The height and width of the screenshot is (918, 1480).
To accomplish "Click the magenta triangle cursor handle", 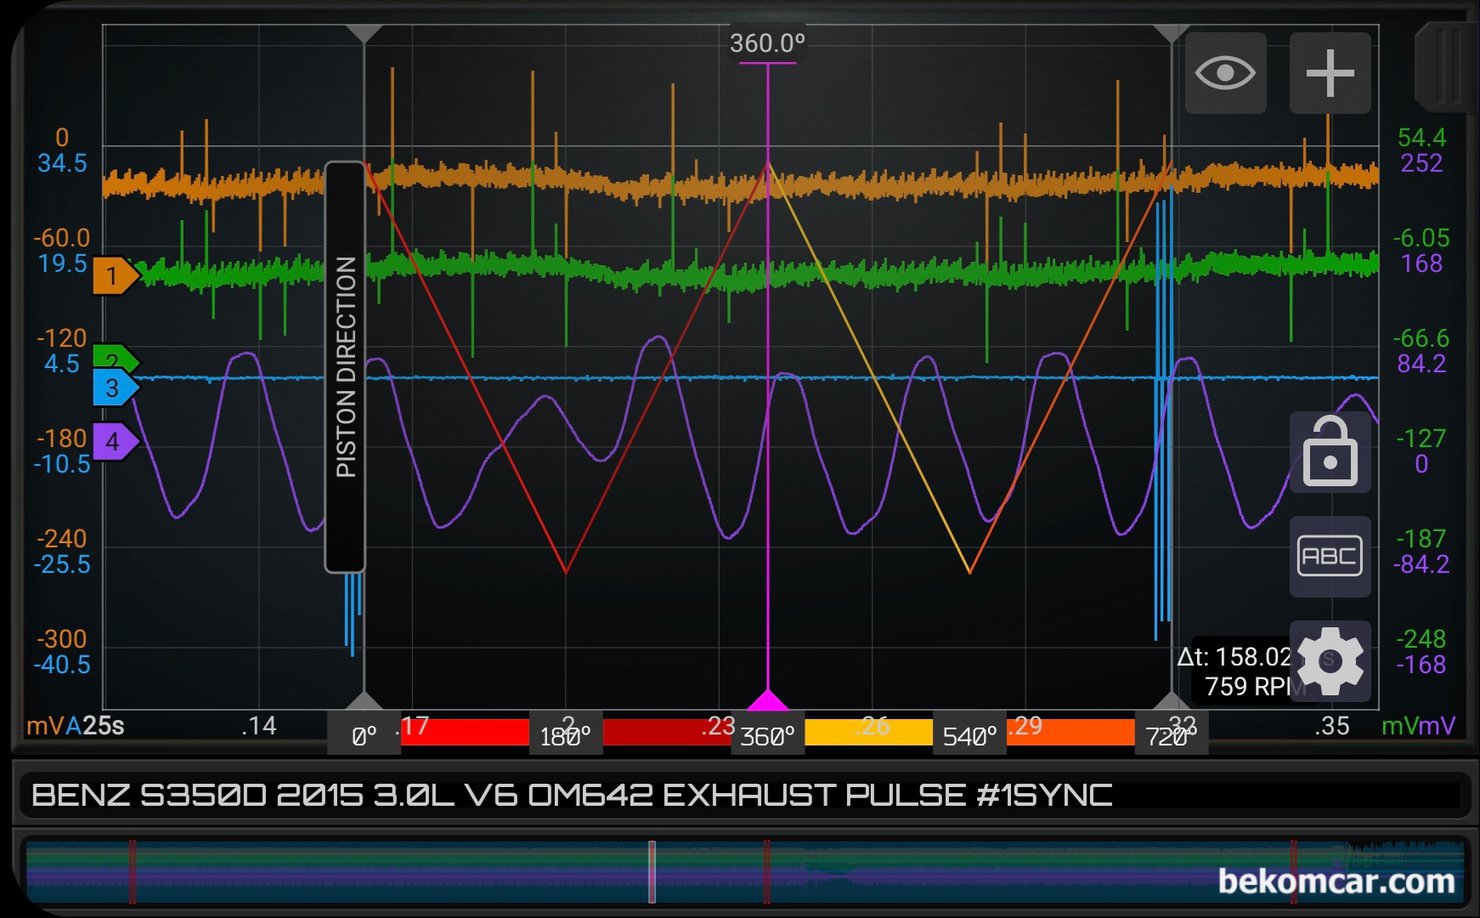I will tap(767, 699).
